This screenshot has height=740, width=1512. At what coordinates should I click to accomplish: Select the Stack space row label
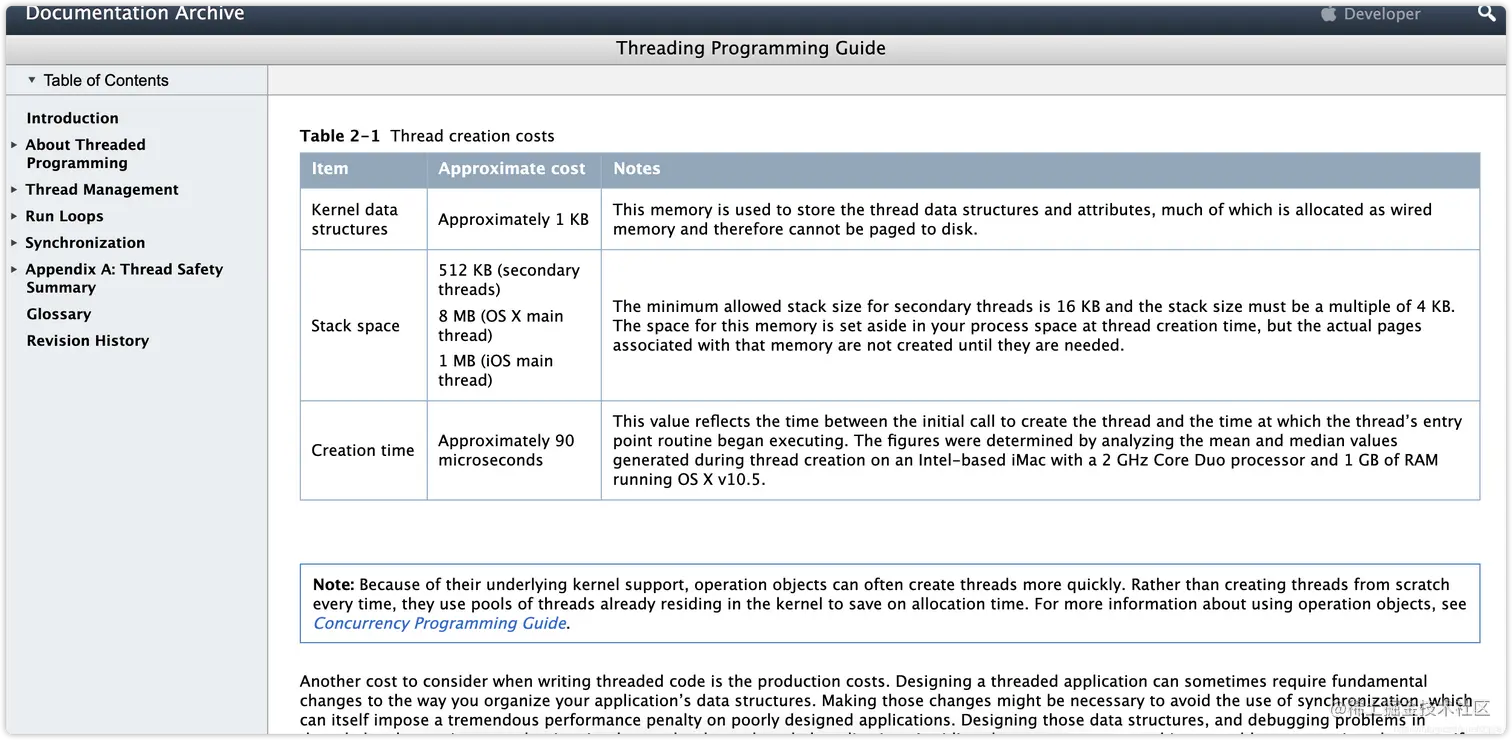pos(355,325)
